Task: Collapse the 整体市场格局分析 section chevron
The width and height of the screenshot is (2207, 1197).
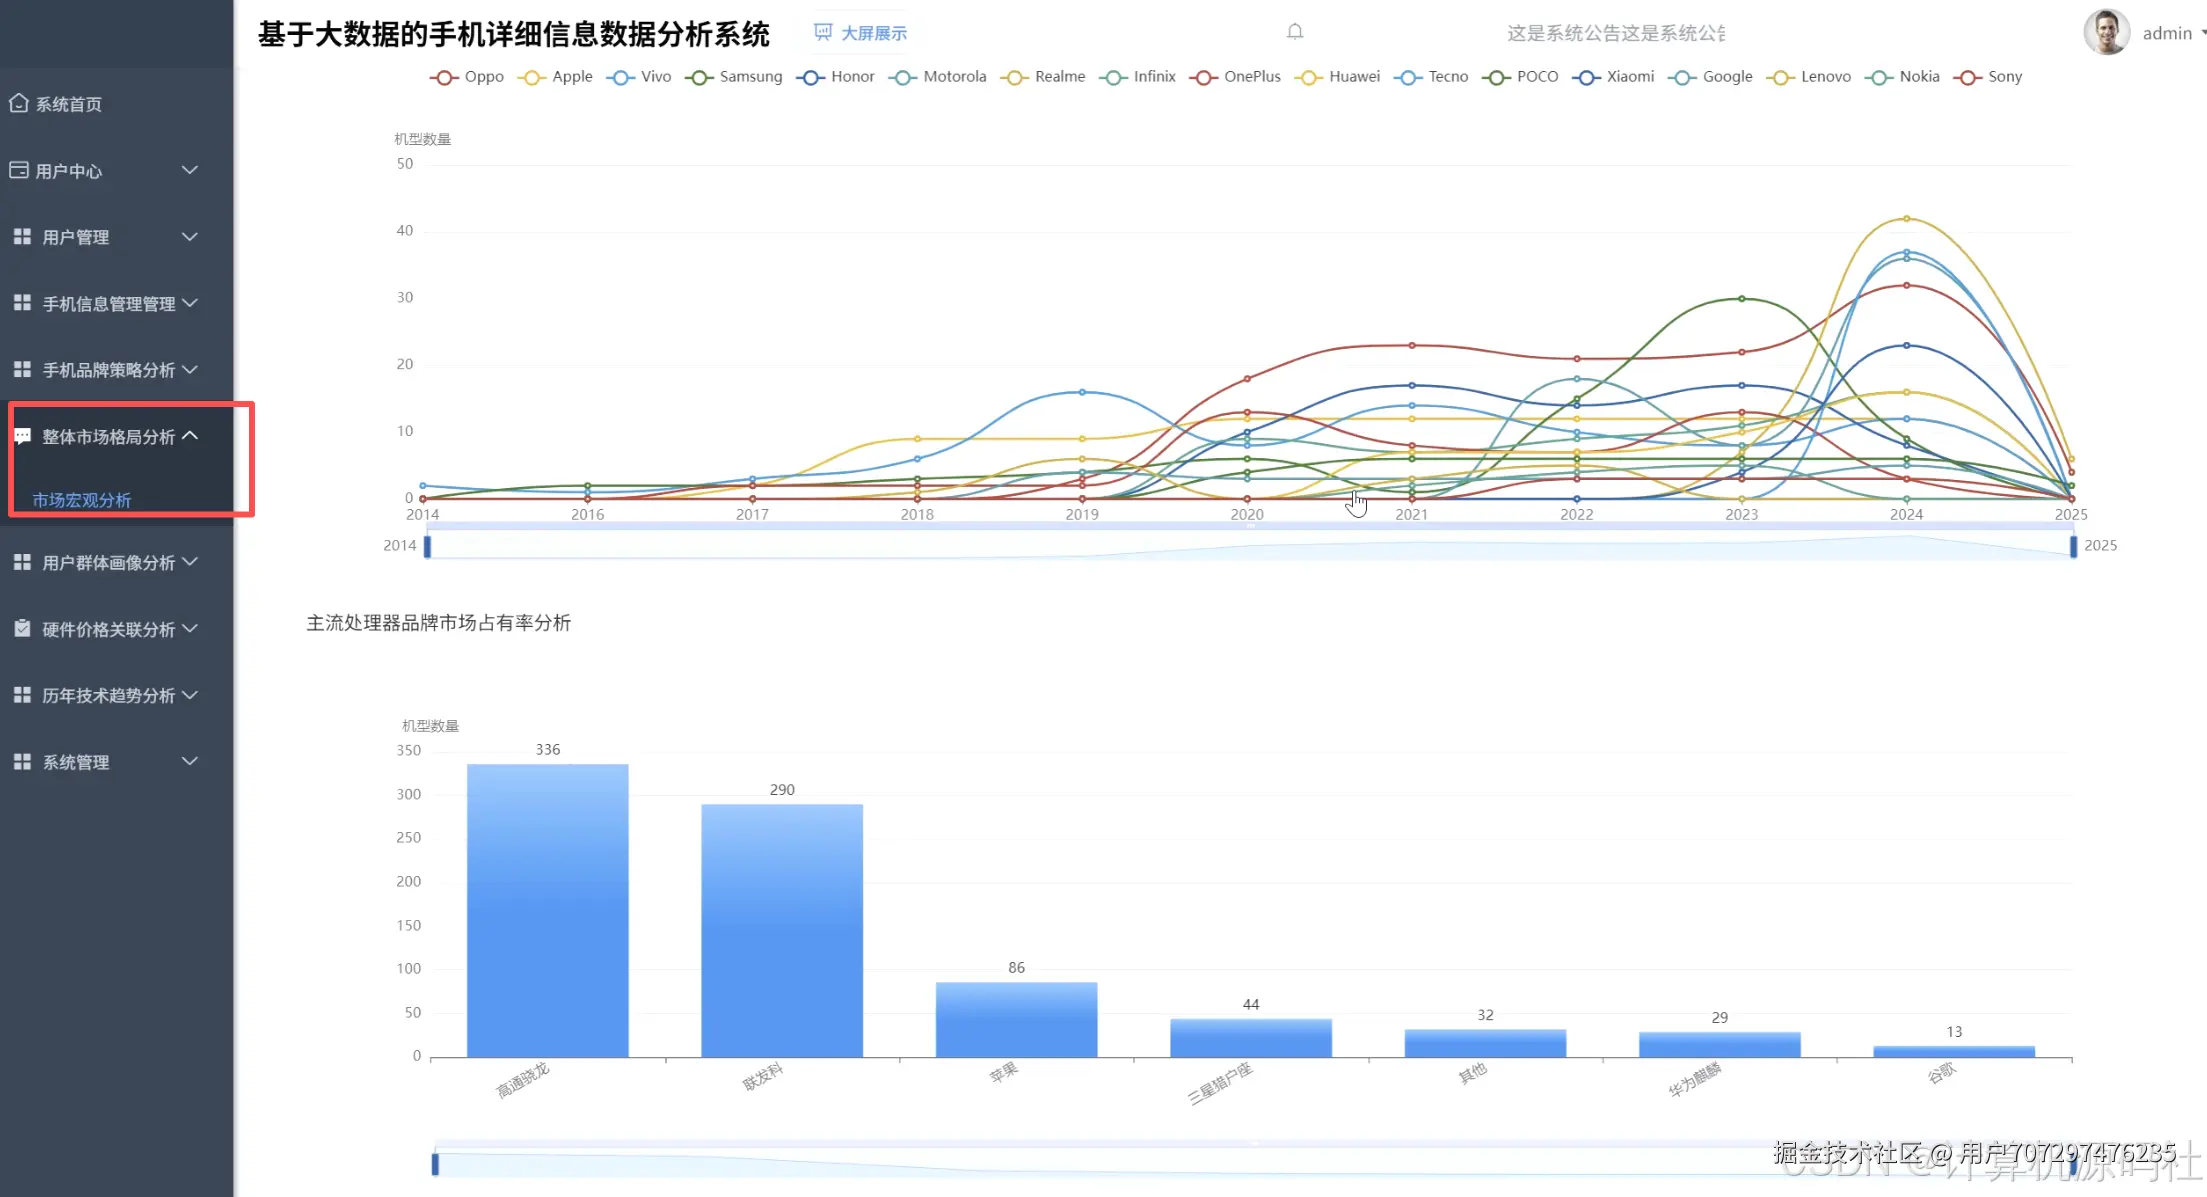Action: (x=190, y=436)
